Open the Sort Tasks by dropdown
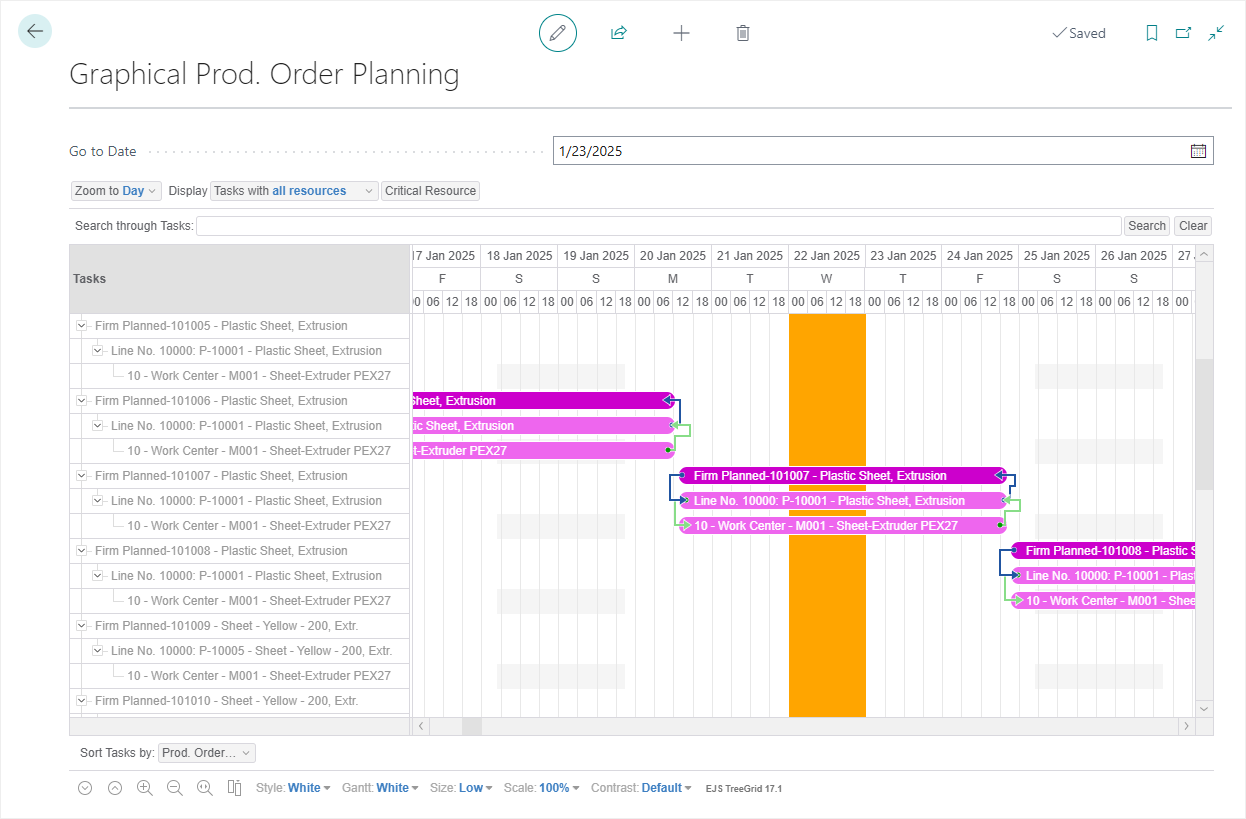Screen dimensions: 1246x819 206,753
